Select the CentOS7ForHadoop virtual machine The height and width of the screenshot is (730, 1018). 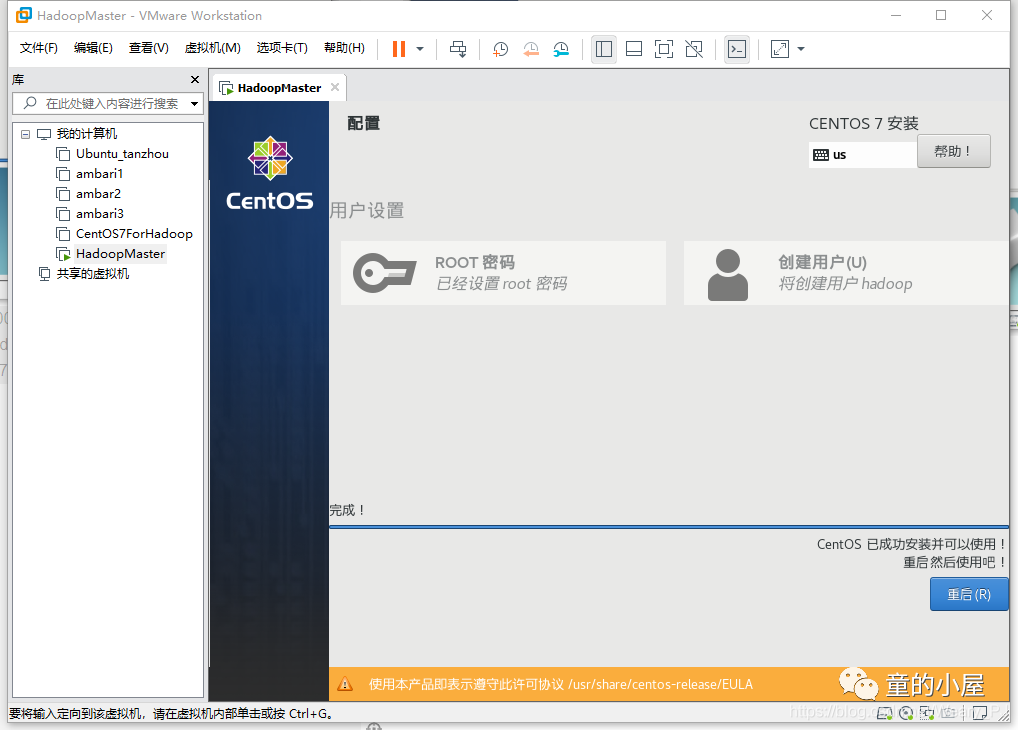(134, 234)
